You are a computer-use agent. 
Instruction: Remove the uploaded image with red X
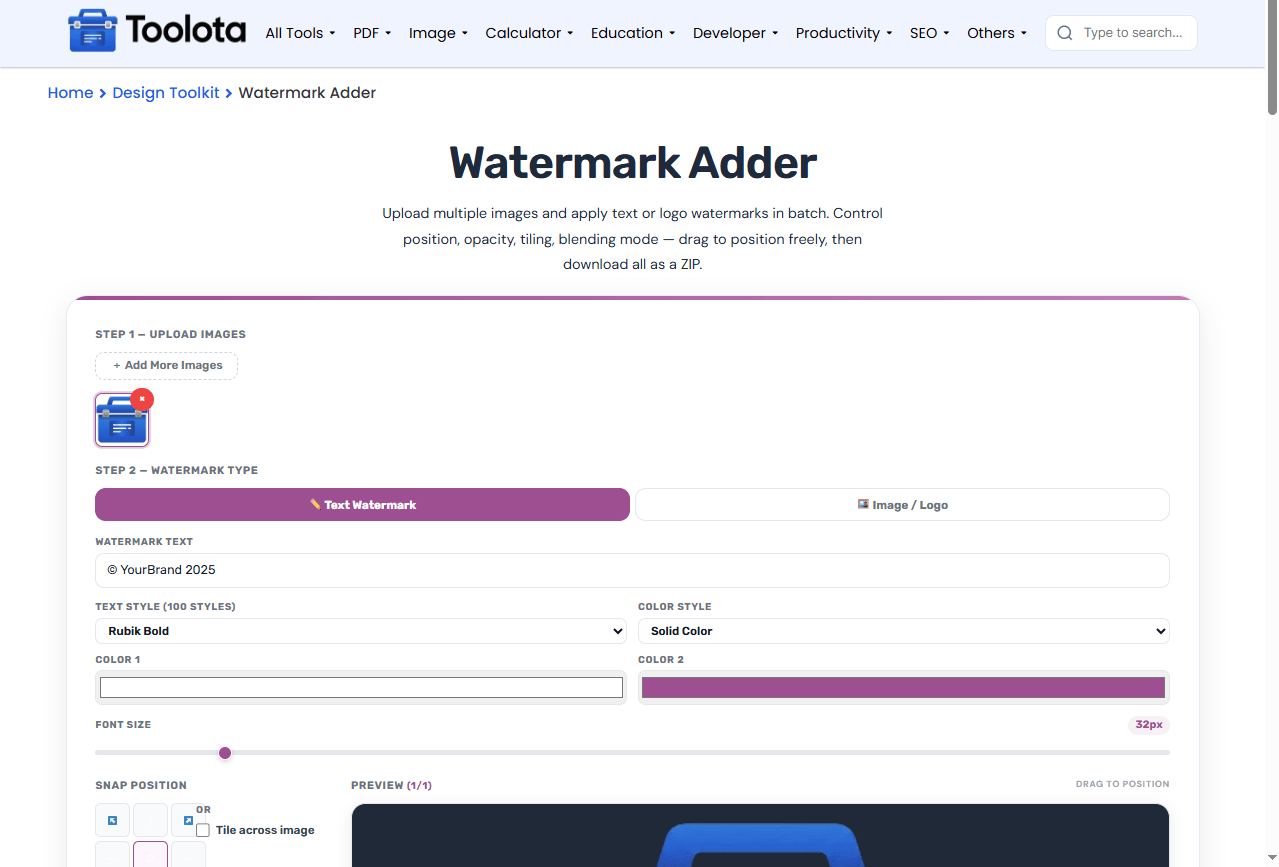click(142, 399)
